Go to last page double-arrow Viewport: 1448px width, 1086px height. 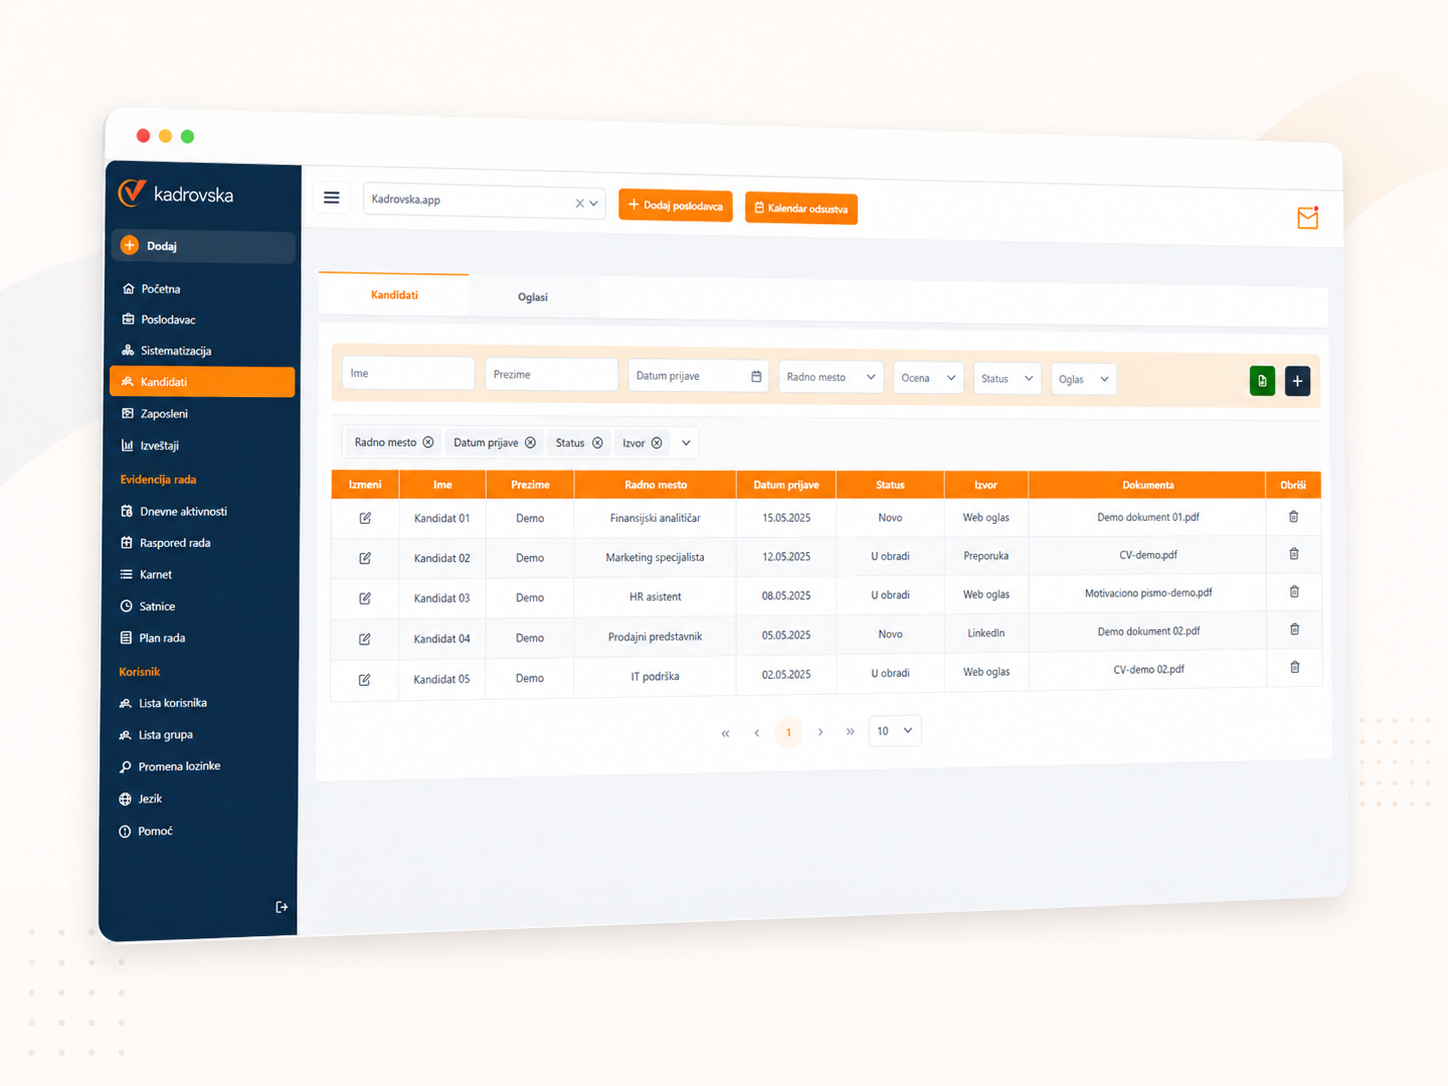tap(850, 732)
